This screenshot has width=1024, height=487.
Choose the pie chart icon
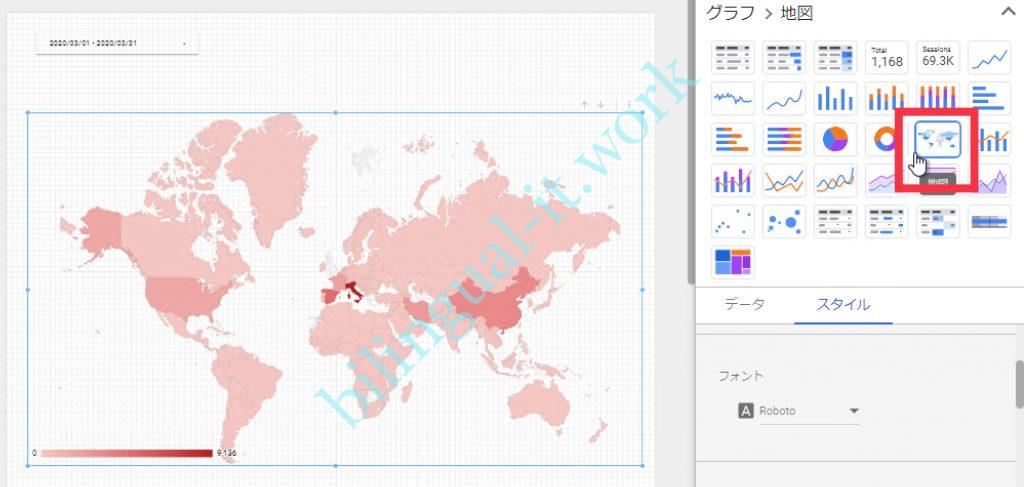pyautogui.click(x=835, y=139)
